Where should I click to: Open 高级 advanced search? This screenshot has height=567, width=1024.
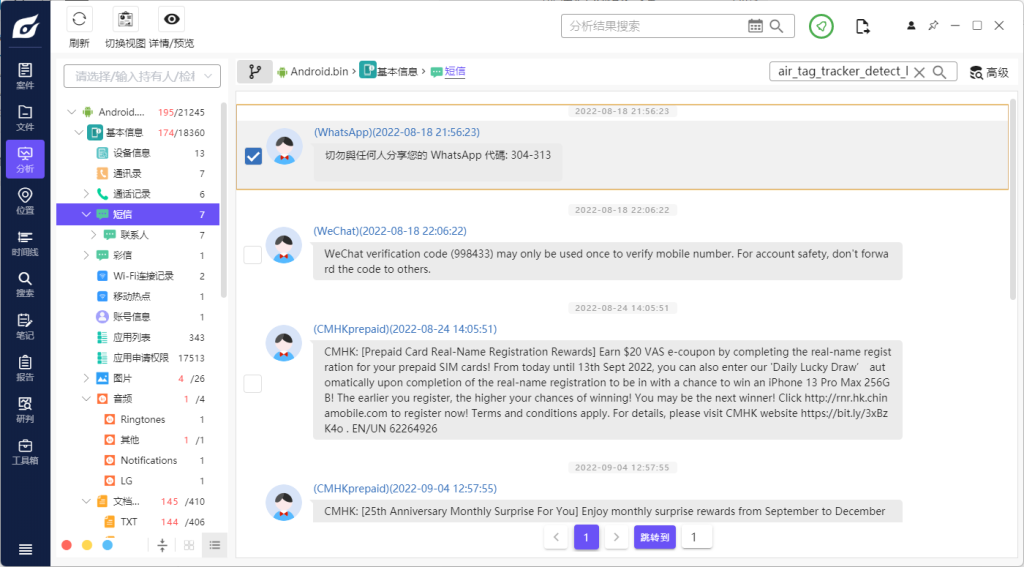point(988,72)
